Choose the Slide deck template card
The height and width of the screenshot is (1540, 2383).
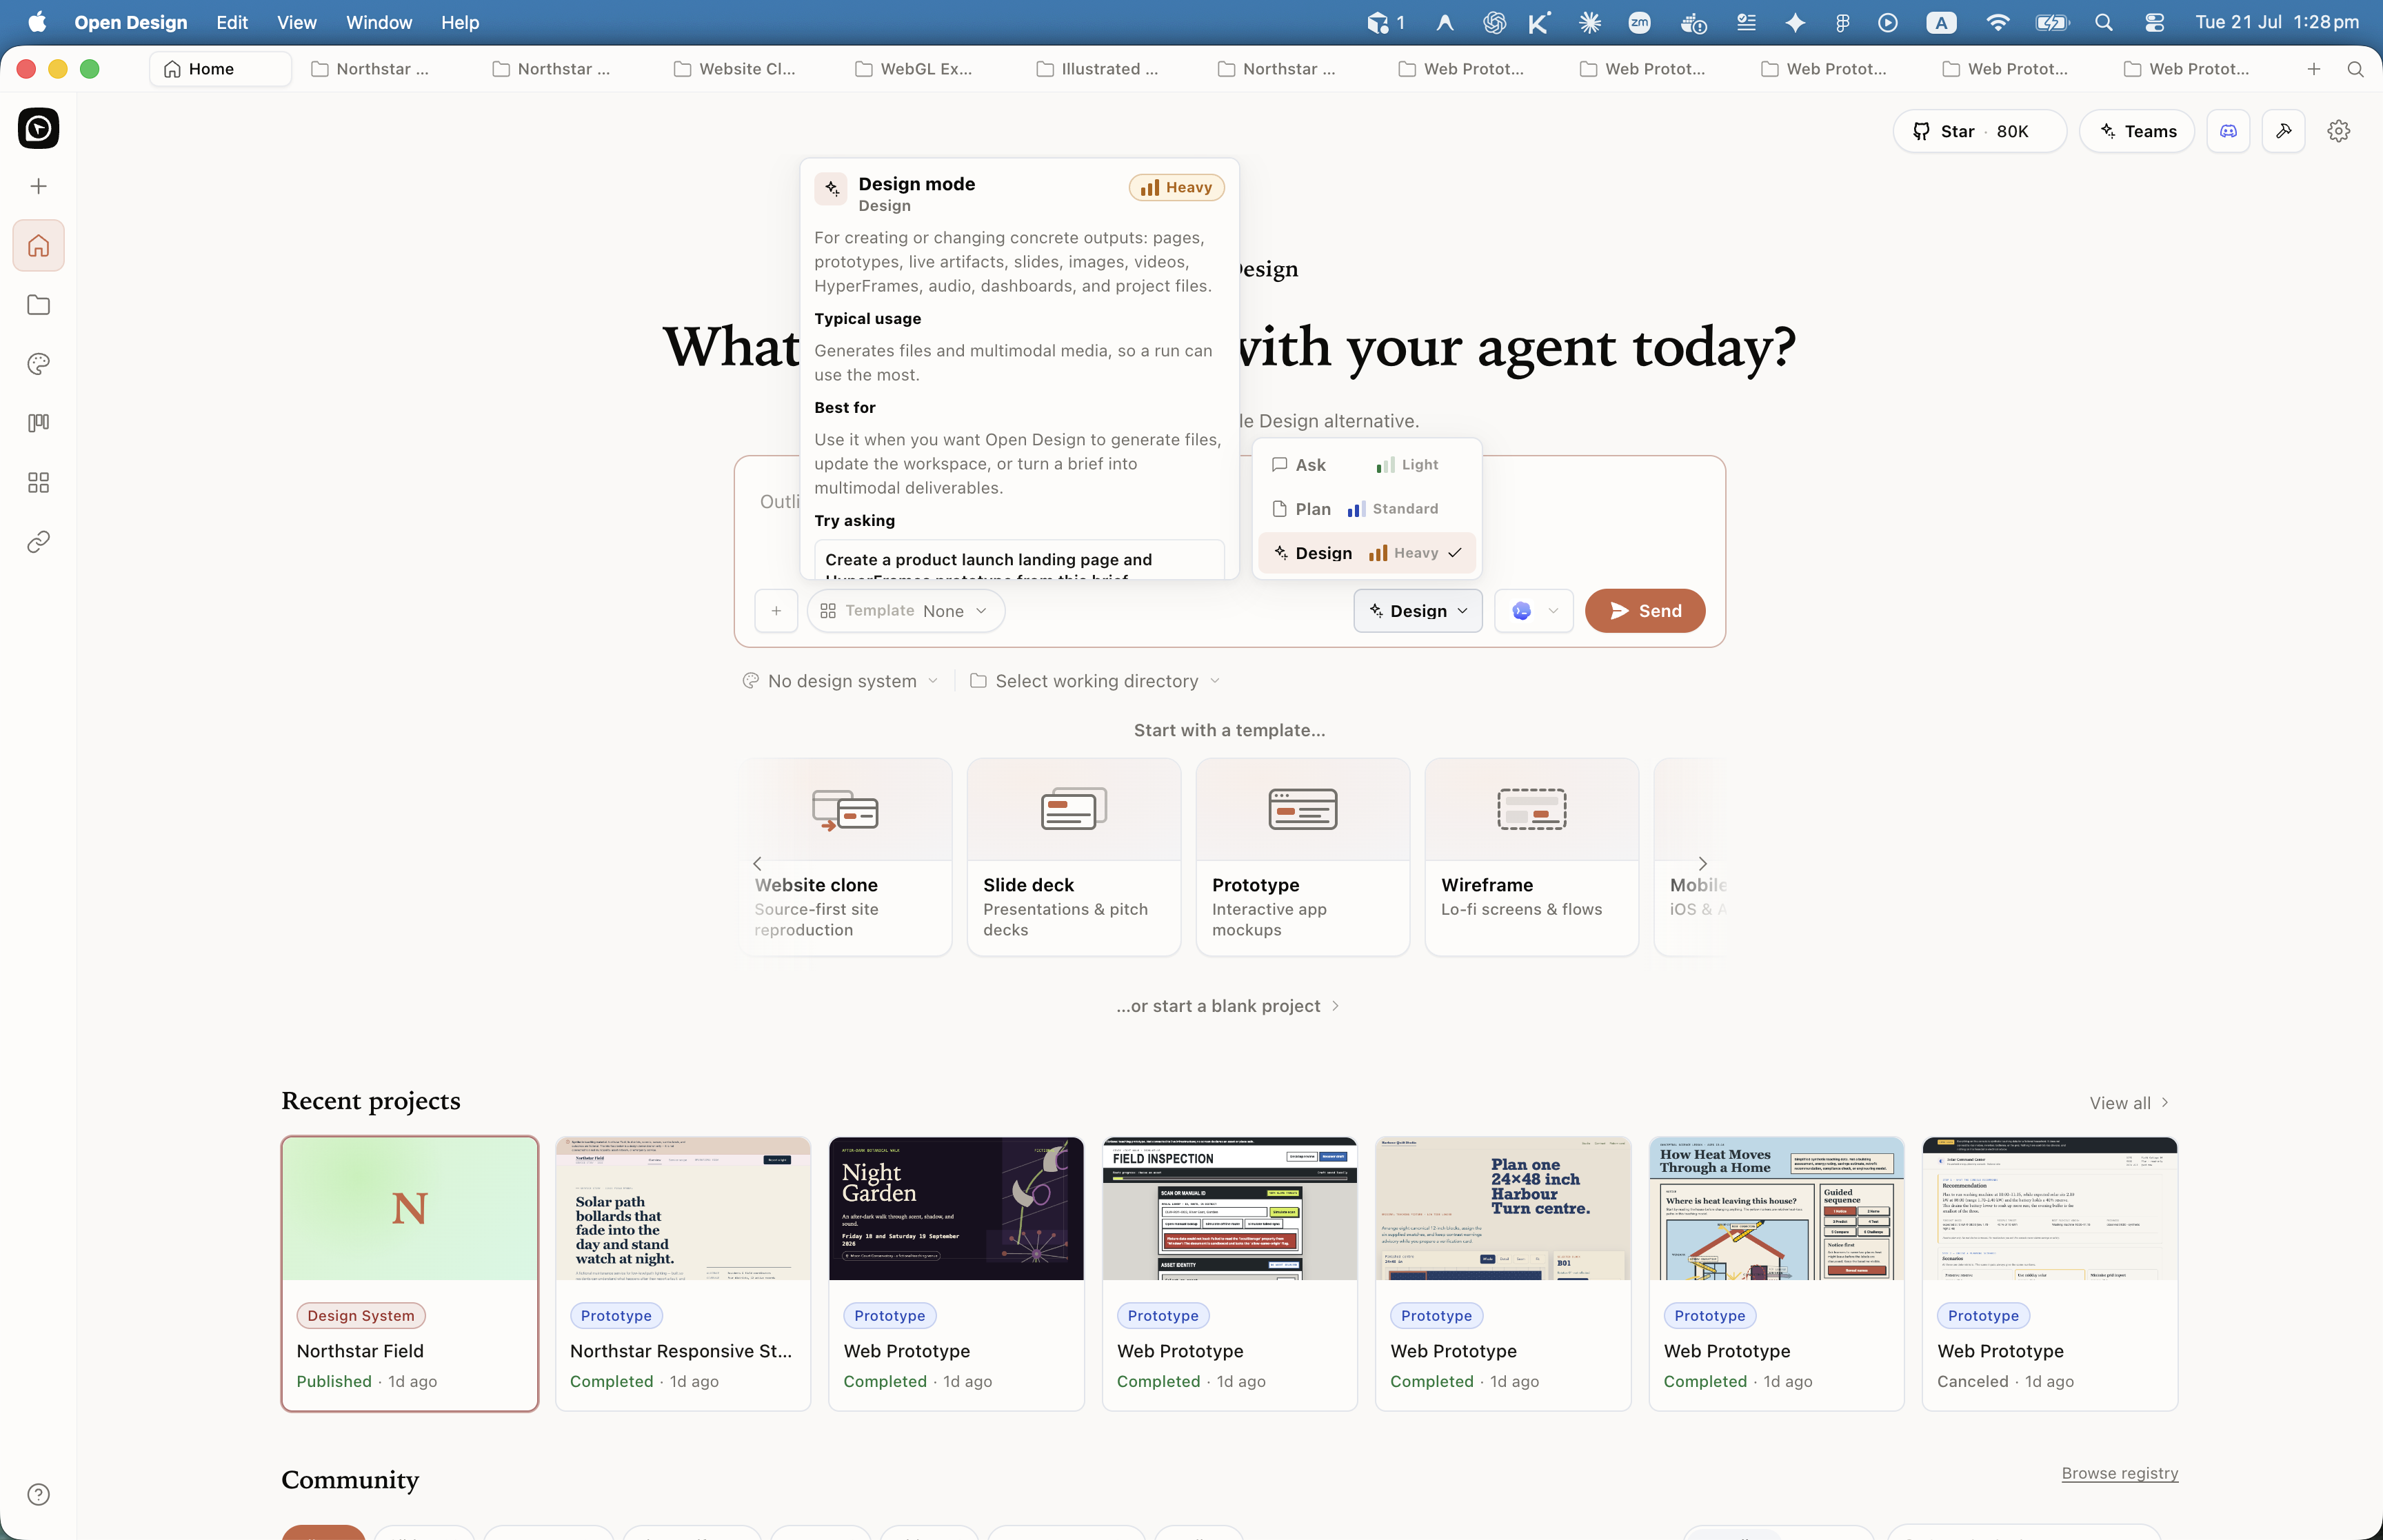(1073, 857)
